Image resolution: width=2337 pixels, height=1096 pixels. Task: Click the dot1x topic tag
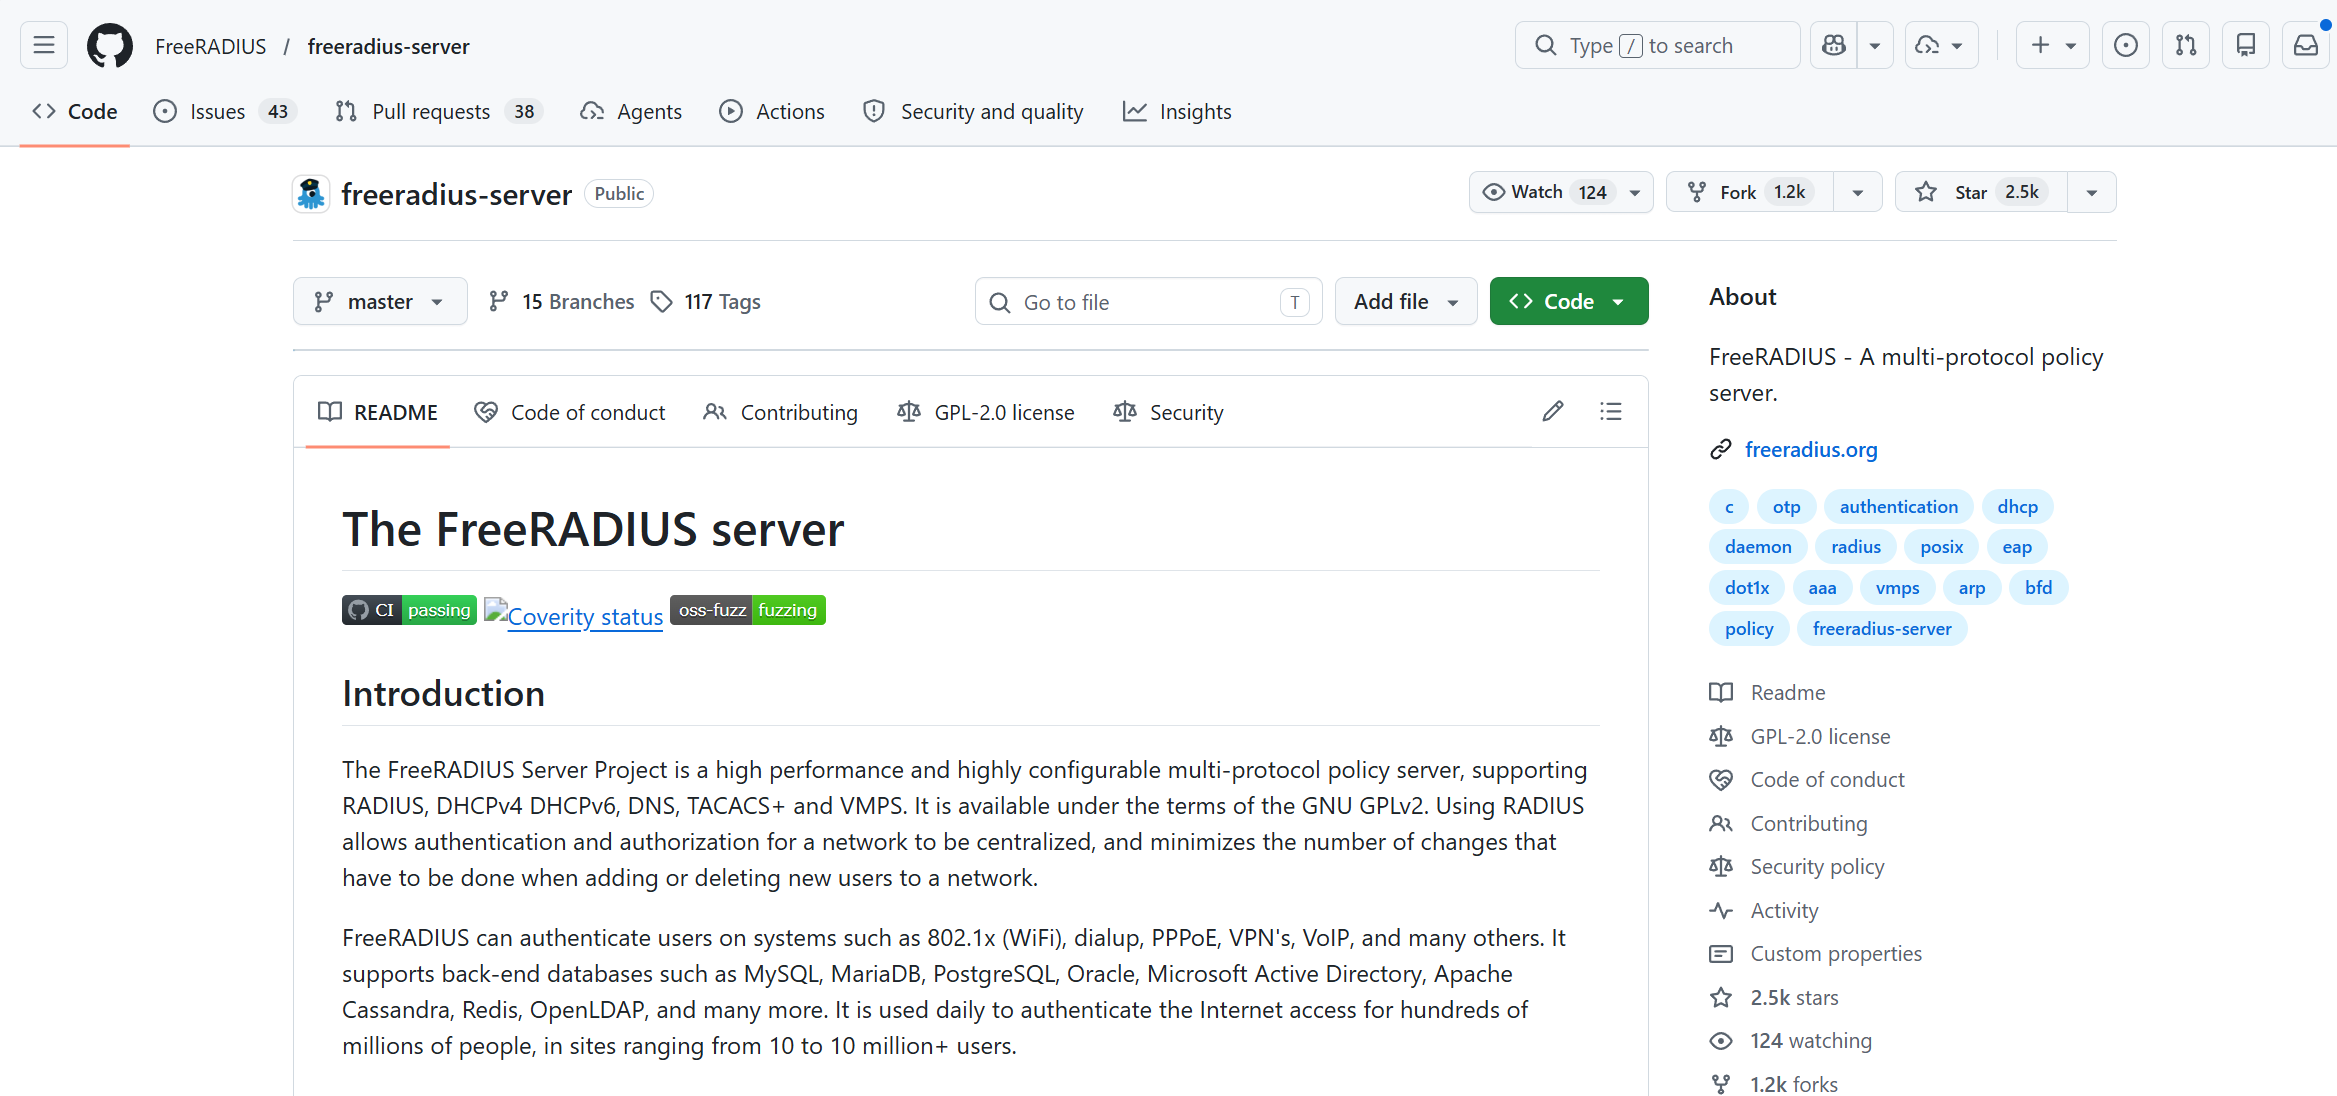1747,587
